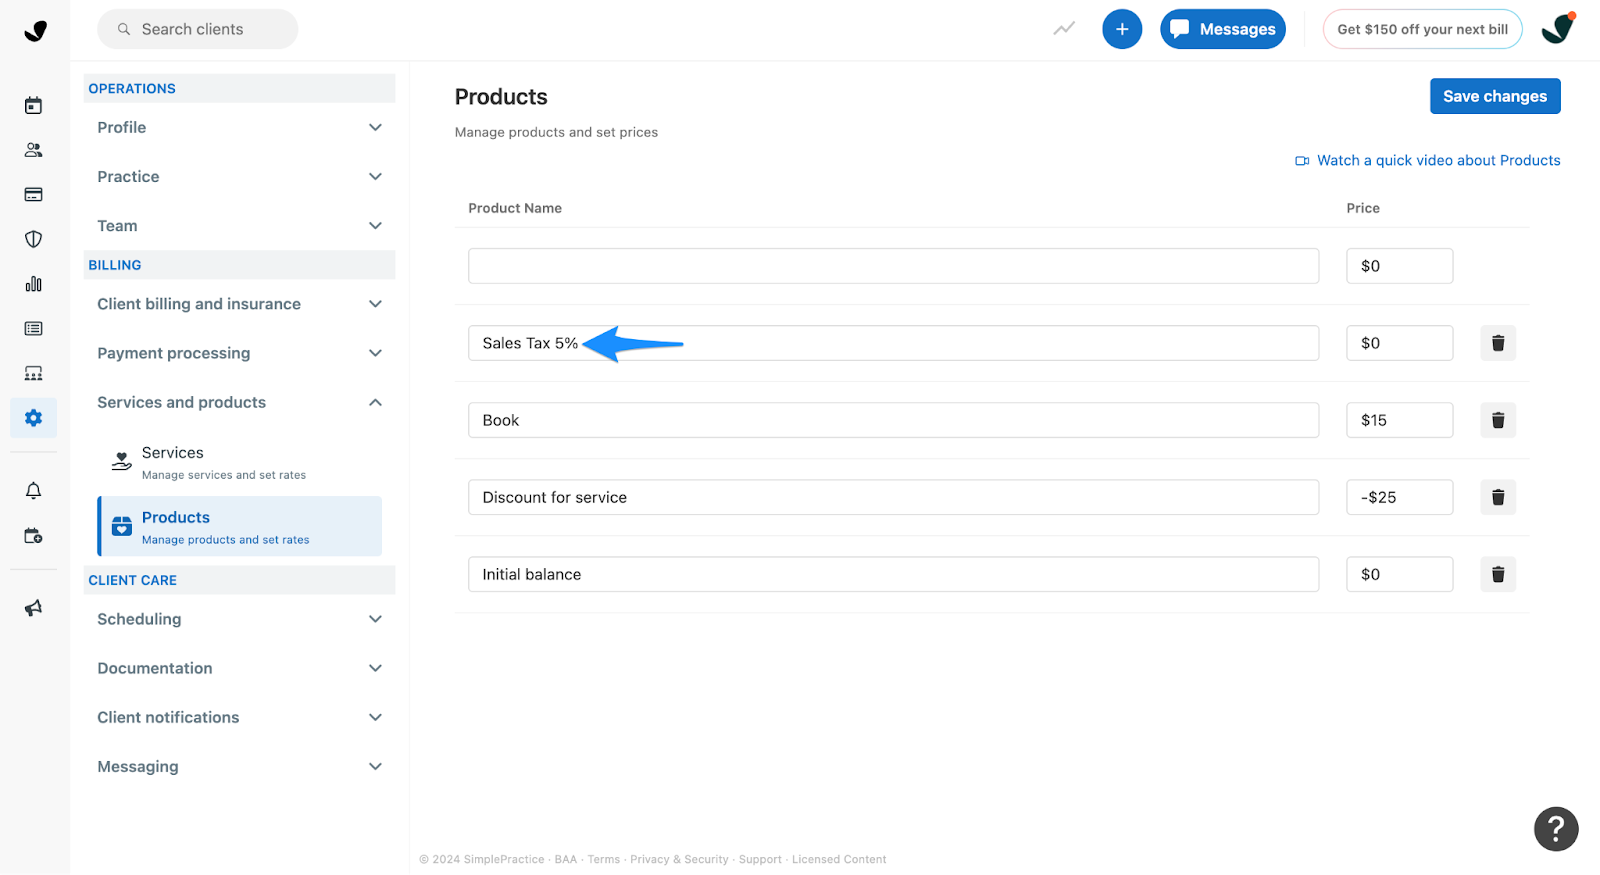The image size is (1600, 875).
Task: Open Licensed Content footer link
Action: click(839, 859)
